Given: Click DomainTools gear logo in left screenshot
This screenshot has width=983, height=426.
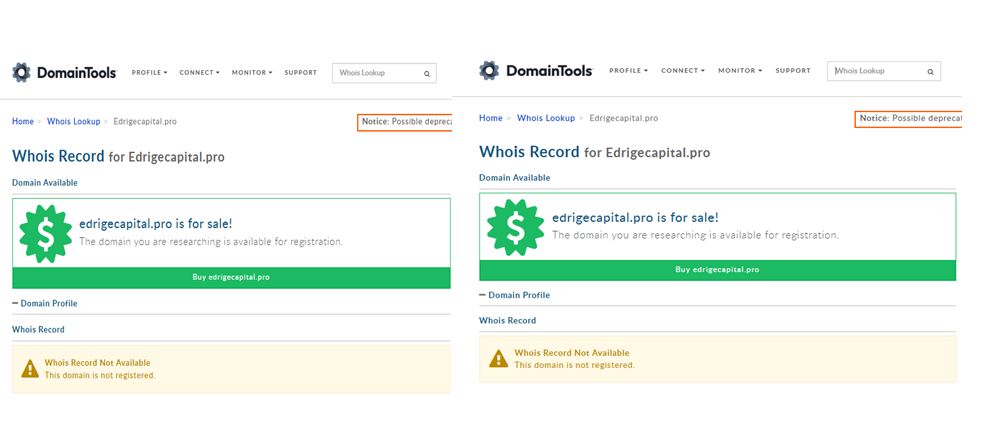Looking at the screenshot, I should pyautogui.click(x=21, y=73).
